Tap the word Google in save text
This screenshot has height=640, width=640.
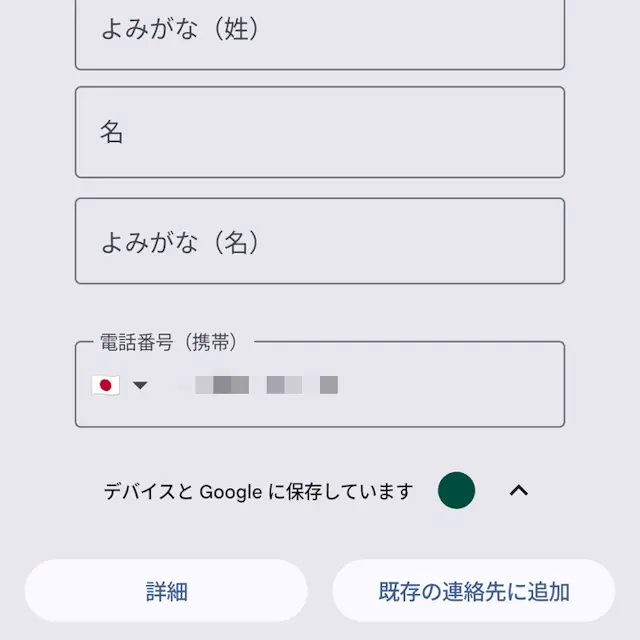231,492
